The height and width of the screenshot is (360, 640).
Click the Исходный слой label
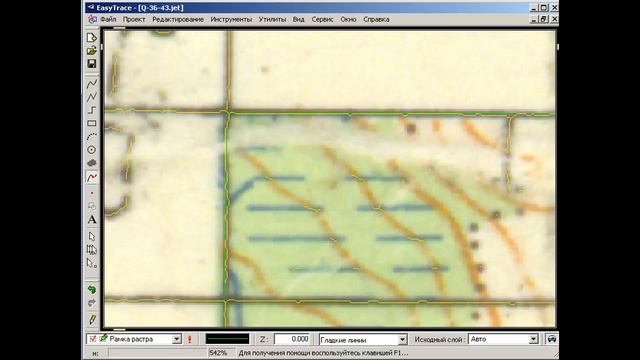440,339
